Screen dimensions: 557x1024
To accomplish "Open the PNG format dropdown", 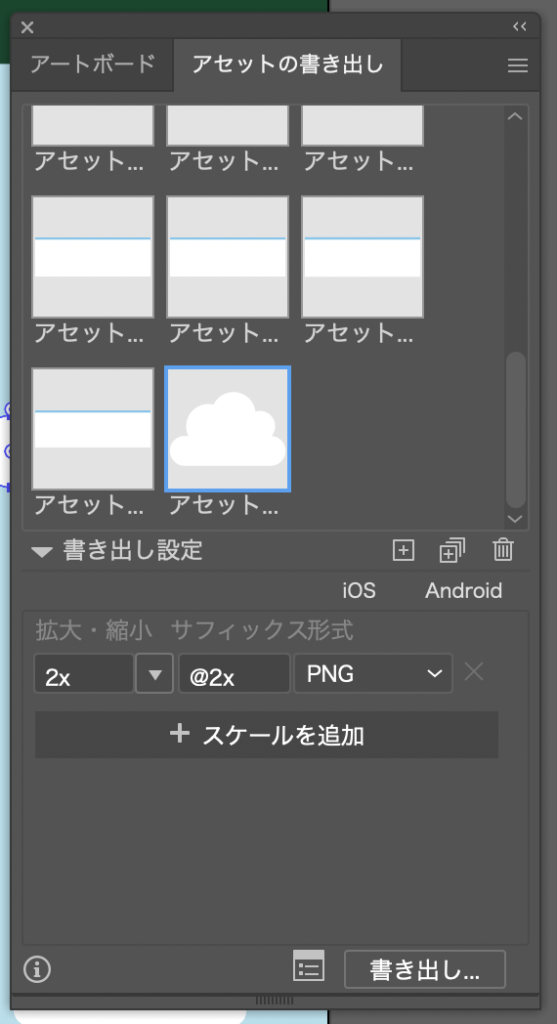I will click(373, 673).
